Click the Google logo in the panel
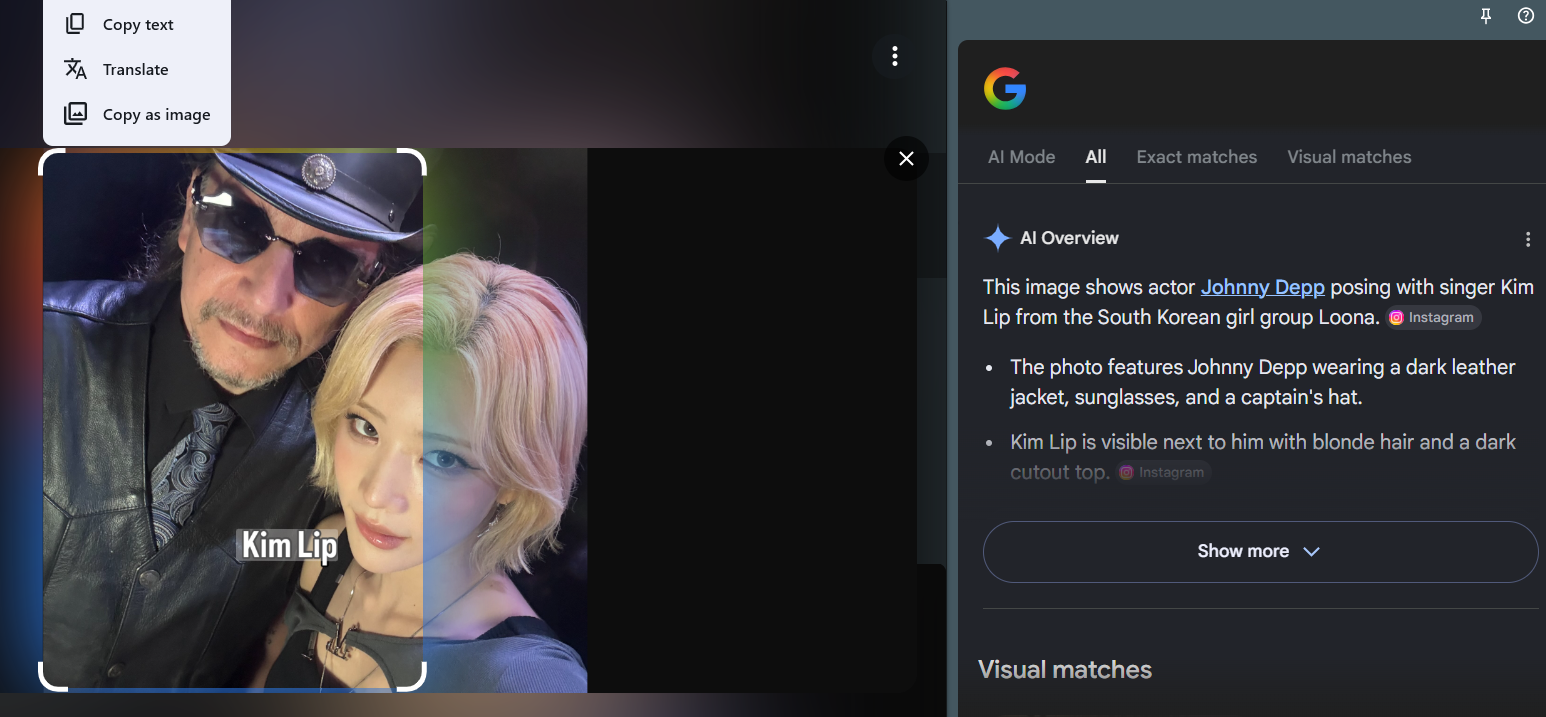 coord(1005,89)
